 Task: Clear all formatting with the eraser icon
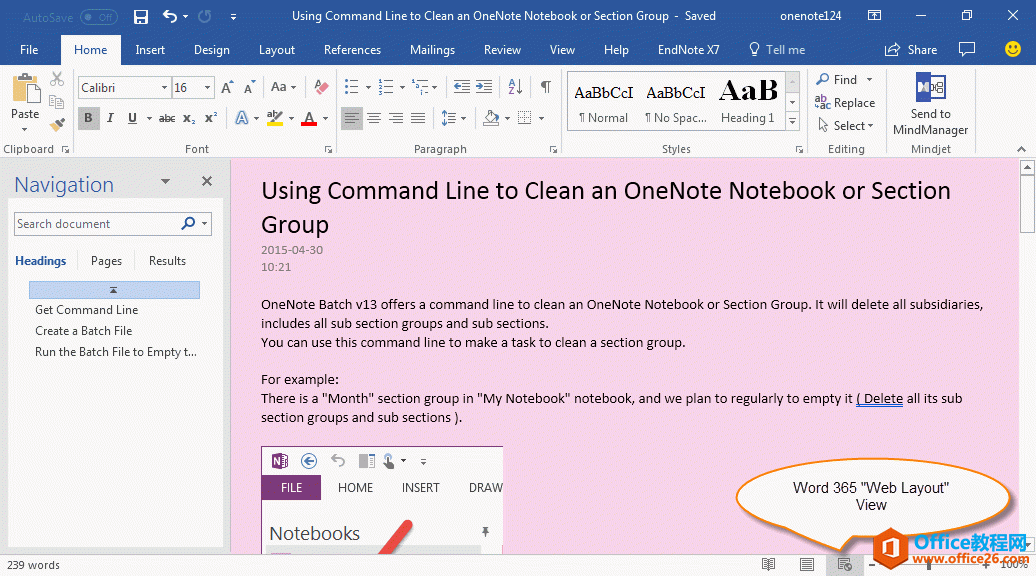(x=320, y=87)
